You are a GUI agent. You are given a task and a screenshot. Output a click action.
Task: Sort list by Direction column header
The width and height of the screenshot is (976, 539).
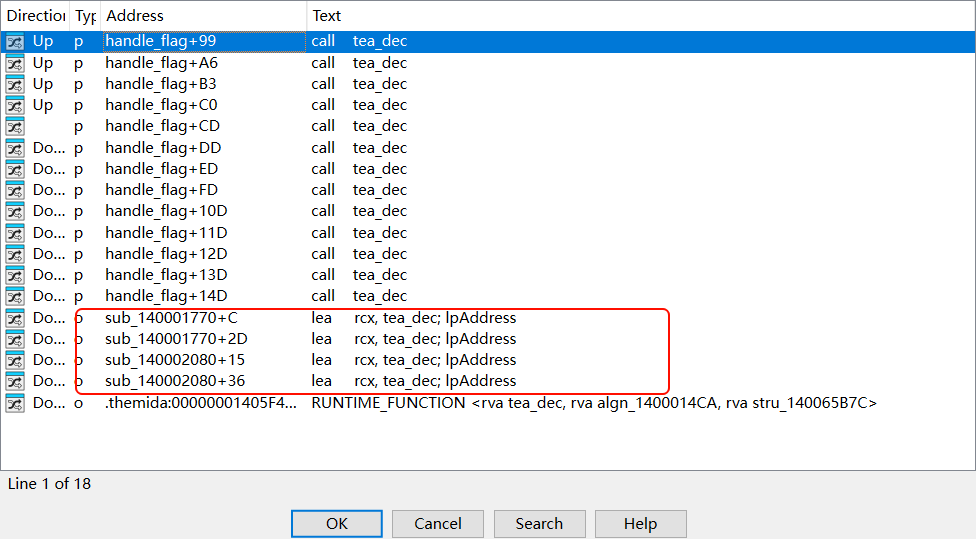tap(35, 16)
